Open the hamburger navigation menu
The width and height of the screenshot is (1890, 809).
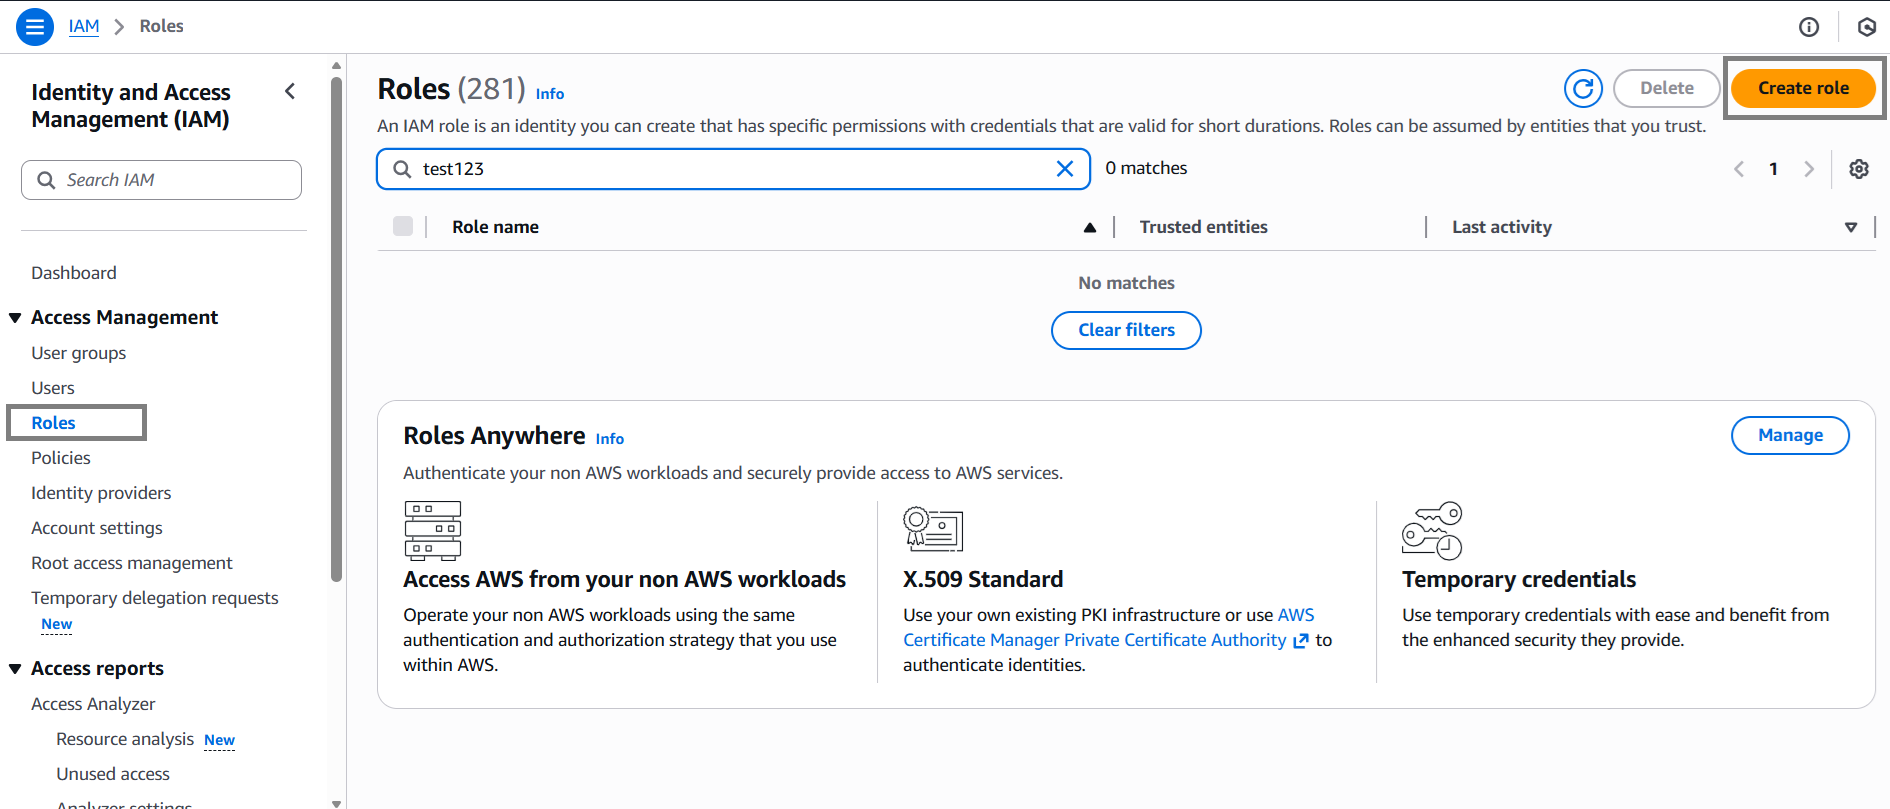point(35,27)
